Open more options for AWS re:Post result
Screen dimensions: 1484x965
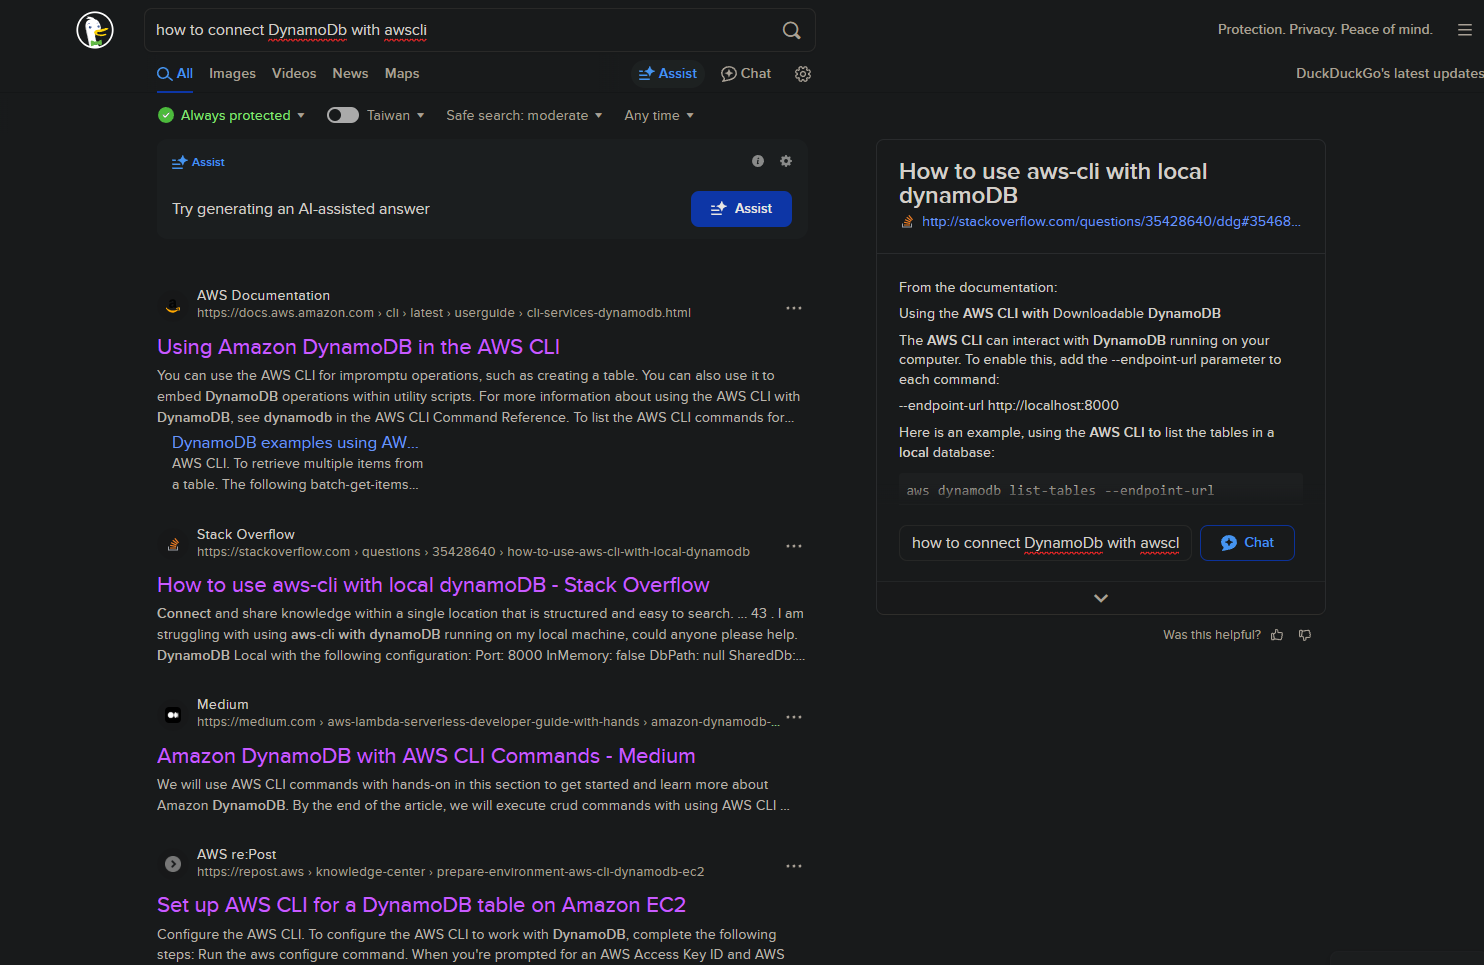794,866
